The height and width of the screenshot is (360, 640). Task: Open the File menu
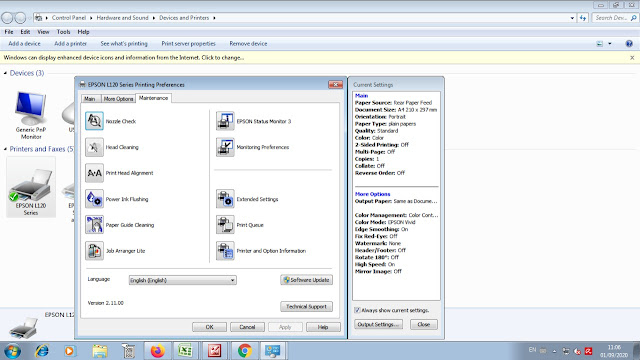(x=9, y=32)
